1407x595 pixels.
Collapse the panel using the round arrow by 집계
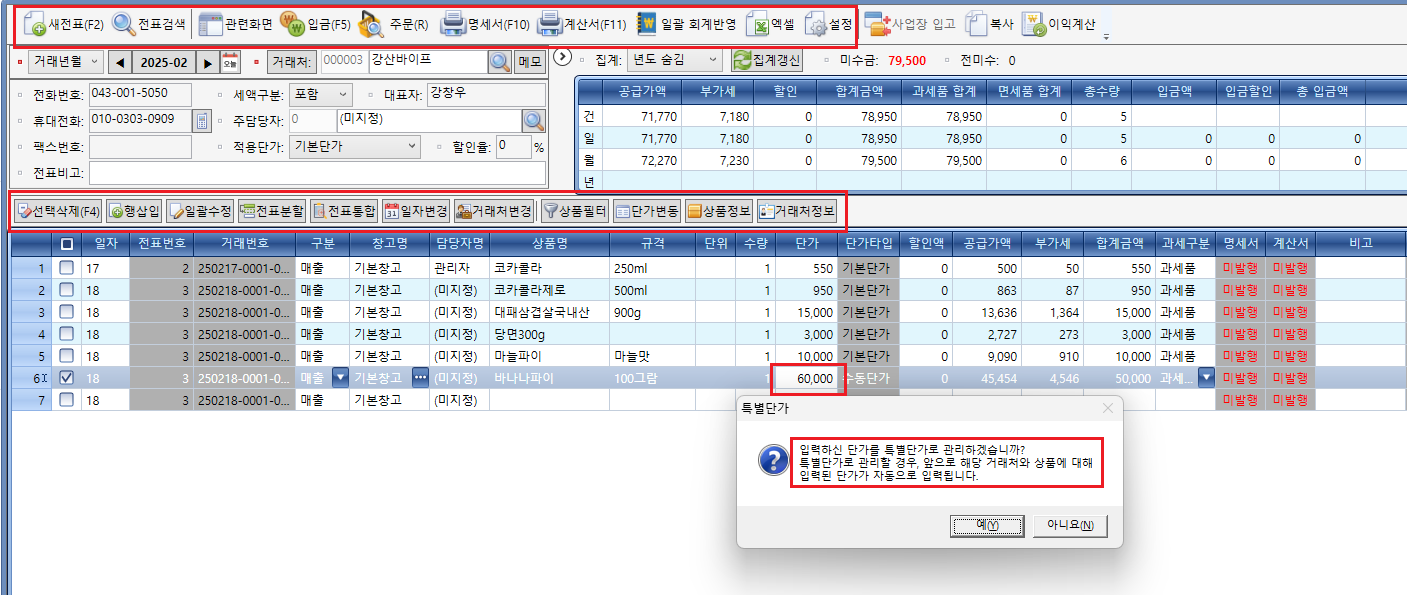pyautogui.click(x=562, y=58)
